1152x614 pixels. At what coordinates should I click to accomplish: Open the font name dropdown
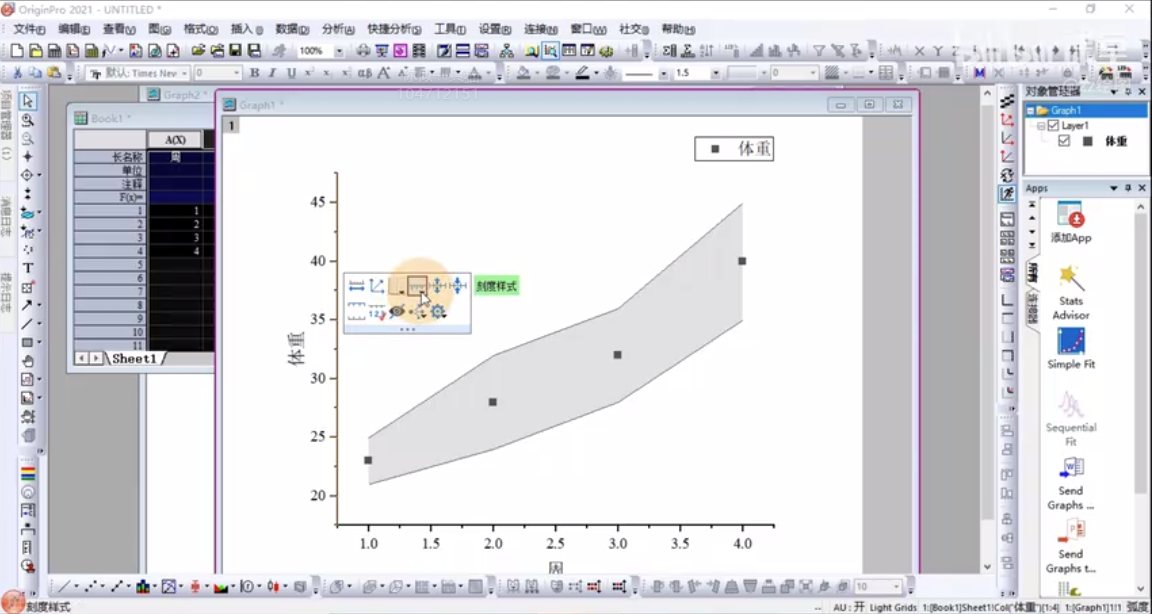pyautogui.click(x=184, y=73)
